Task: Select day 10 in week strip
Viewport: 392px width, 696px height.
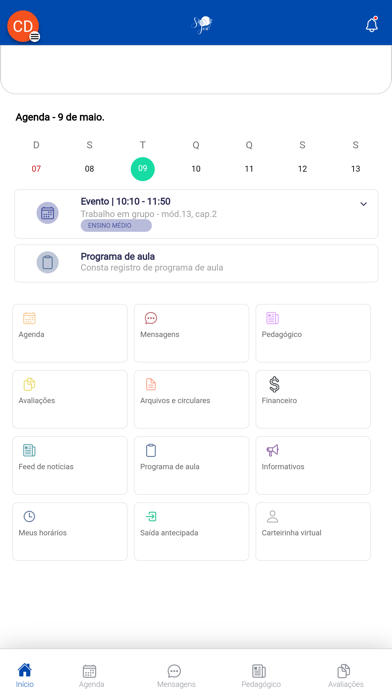Action: point(196,169)
